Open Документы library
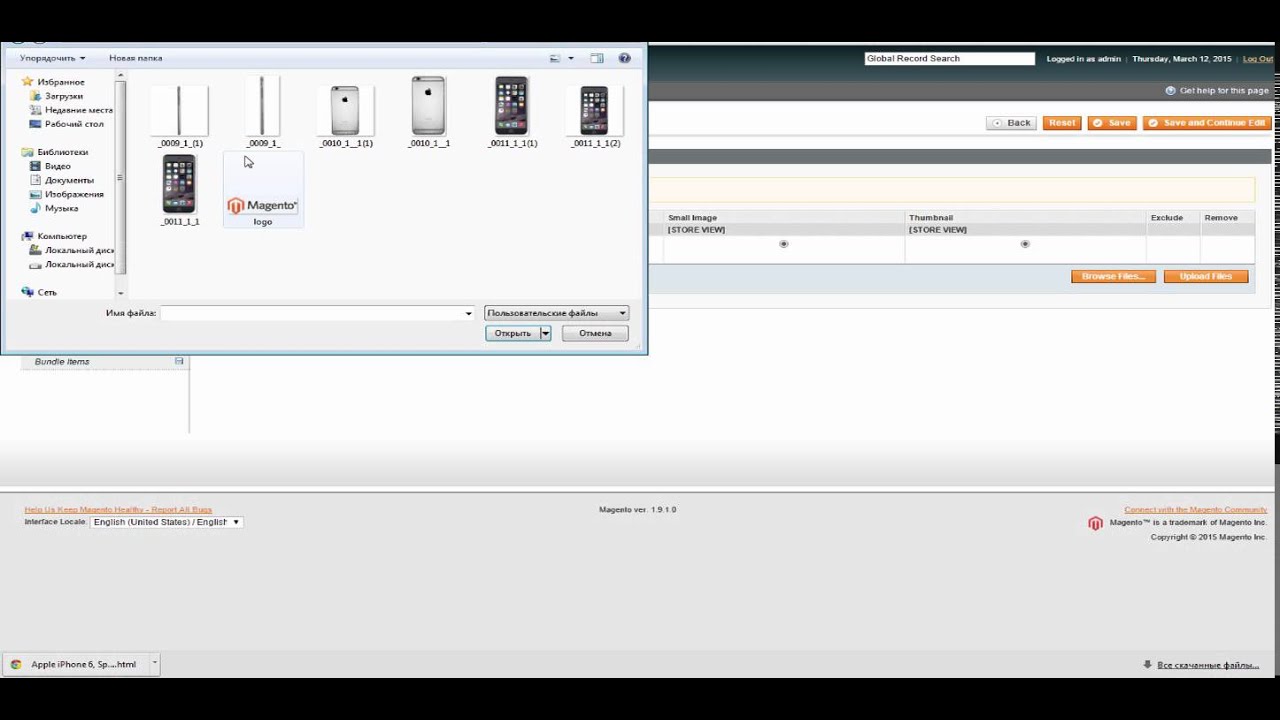1280x720 pixels. [69, 180]
